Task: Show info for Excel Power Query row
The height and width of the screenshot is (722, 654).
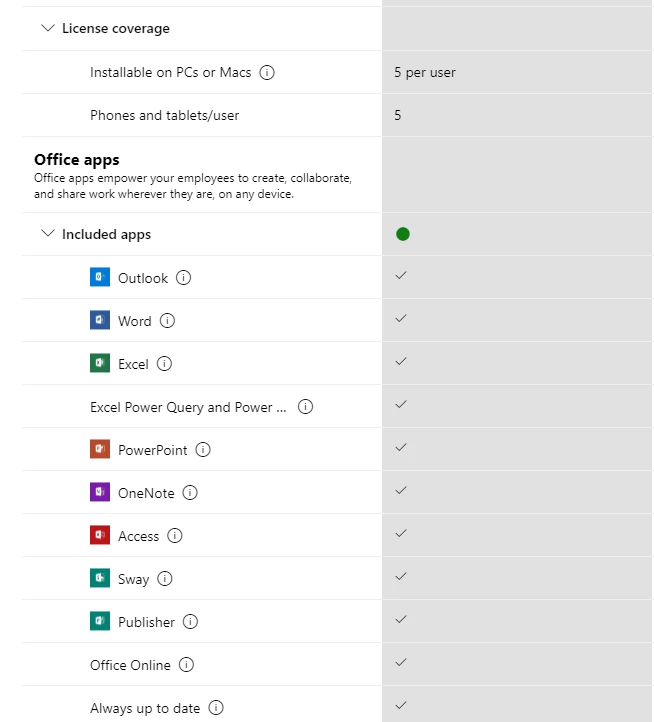Action: pyautogui.click(x=305, y=407)
